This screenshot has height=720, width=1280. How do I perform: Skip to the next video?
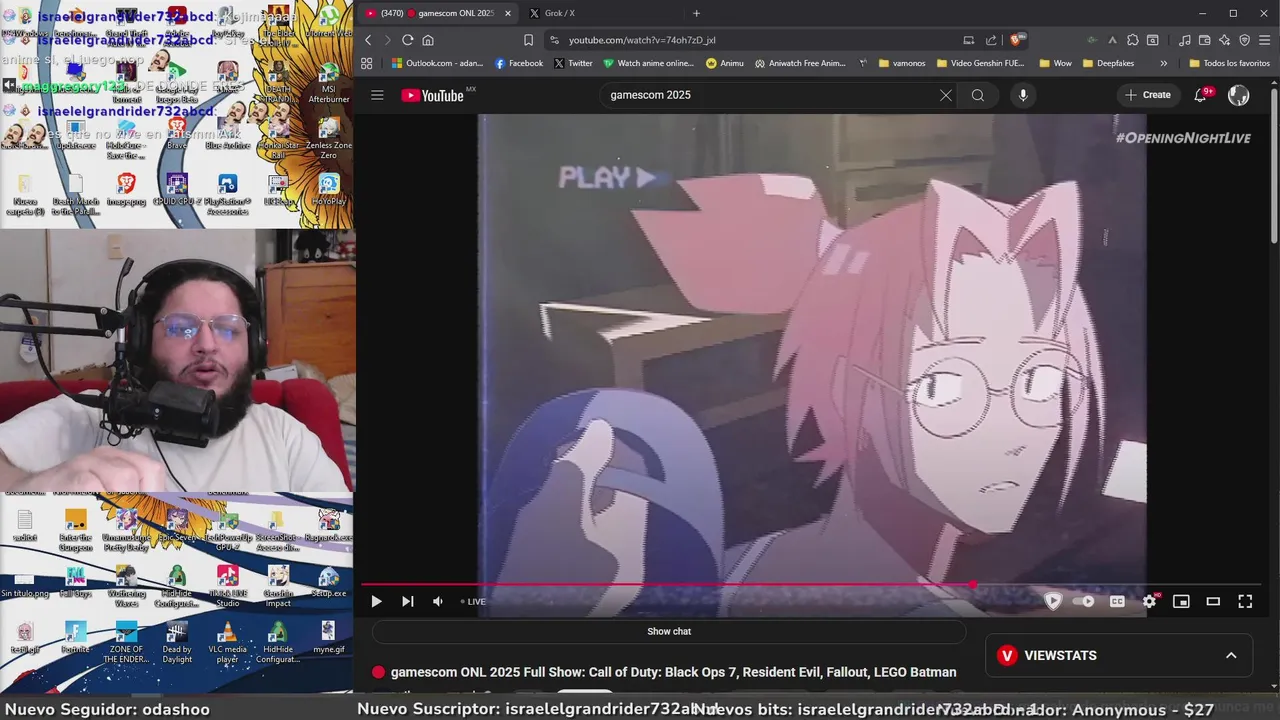[407, 601]
